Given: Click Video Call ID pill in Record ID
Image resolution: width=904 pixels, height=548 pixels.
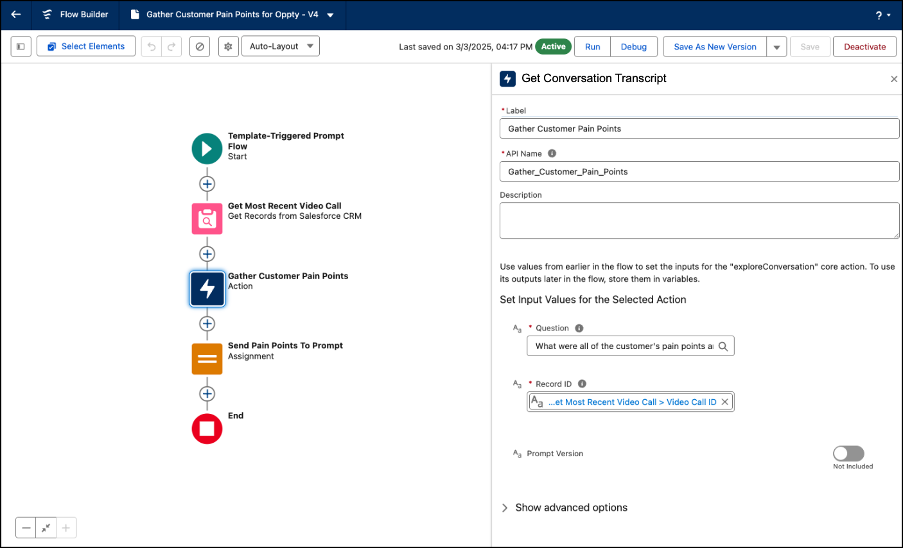Looking at the screenshot, I should (x=632, y=402).
